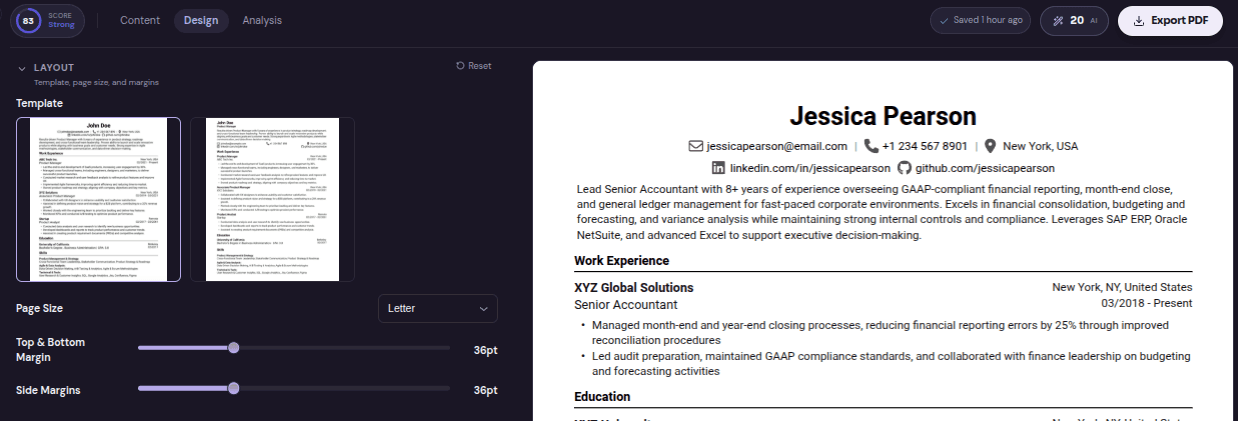Open the Page Size Letter dropdown

click(x=438, y=308)
